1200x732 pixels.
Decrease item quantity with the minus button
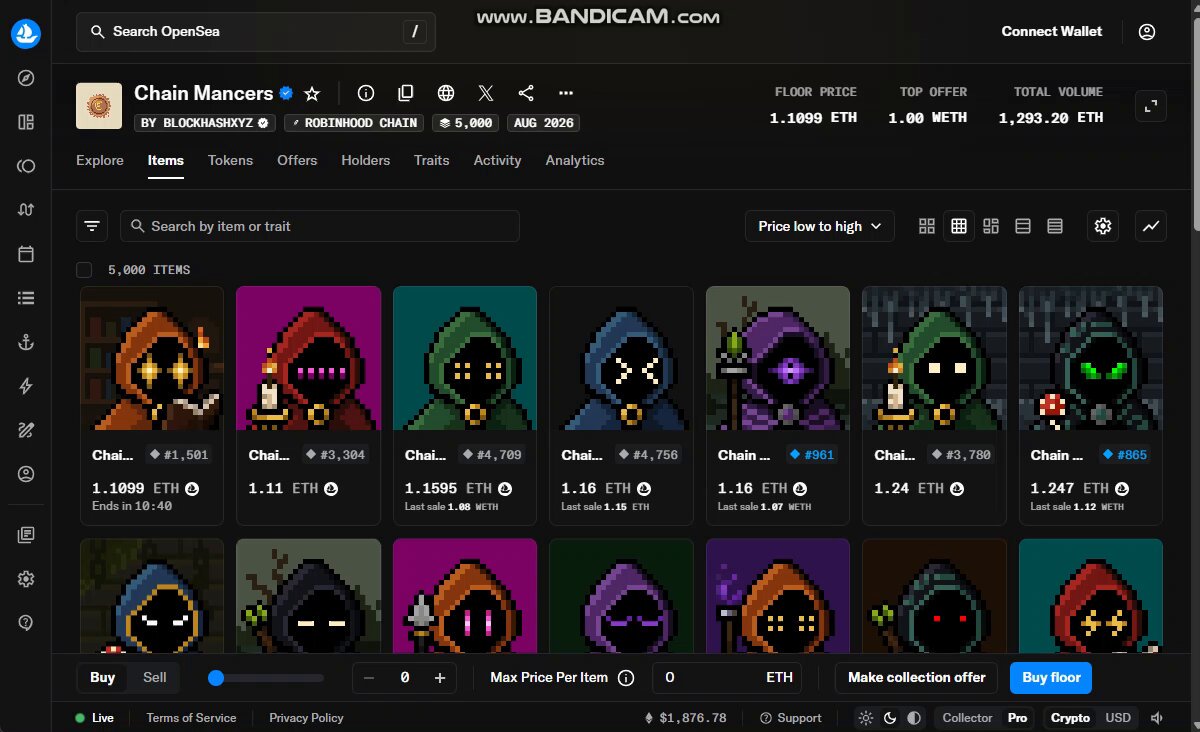369,677
